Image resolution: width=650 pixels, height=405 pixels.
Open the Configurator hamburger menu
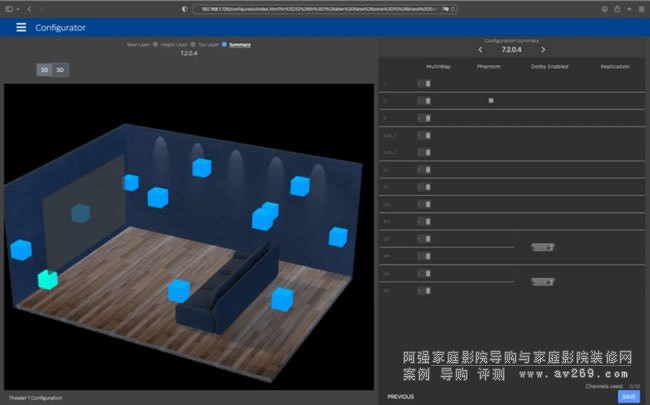[x=21, y=28]
